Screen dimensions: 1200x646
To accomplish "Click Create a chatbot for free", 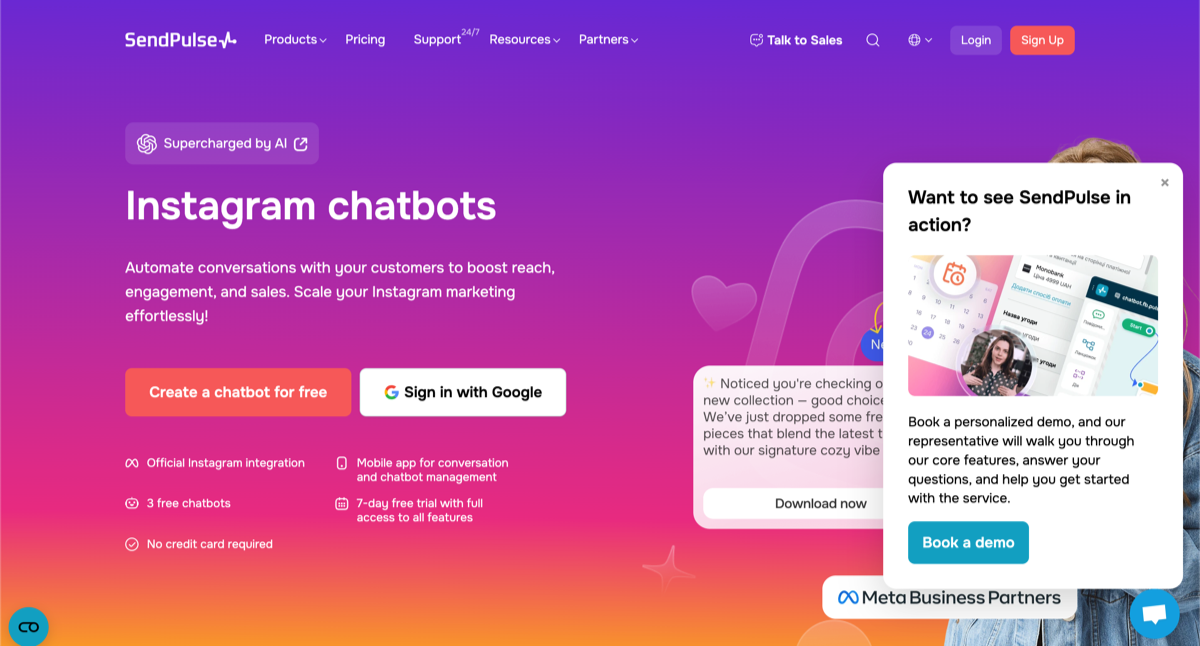I will [238, 392].
